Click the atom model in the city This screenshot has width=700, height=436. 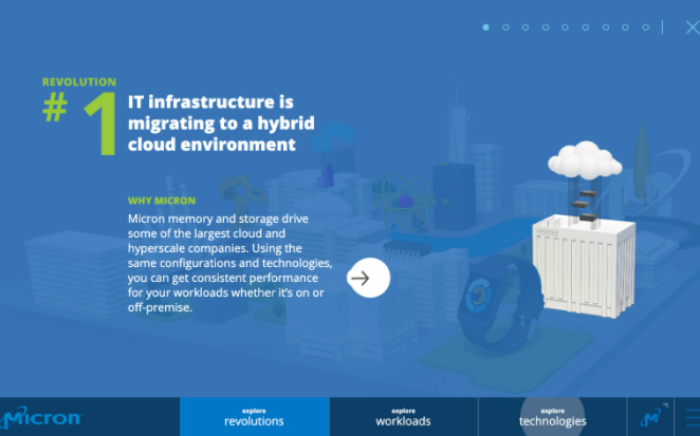(404, 203)
